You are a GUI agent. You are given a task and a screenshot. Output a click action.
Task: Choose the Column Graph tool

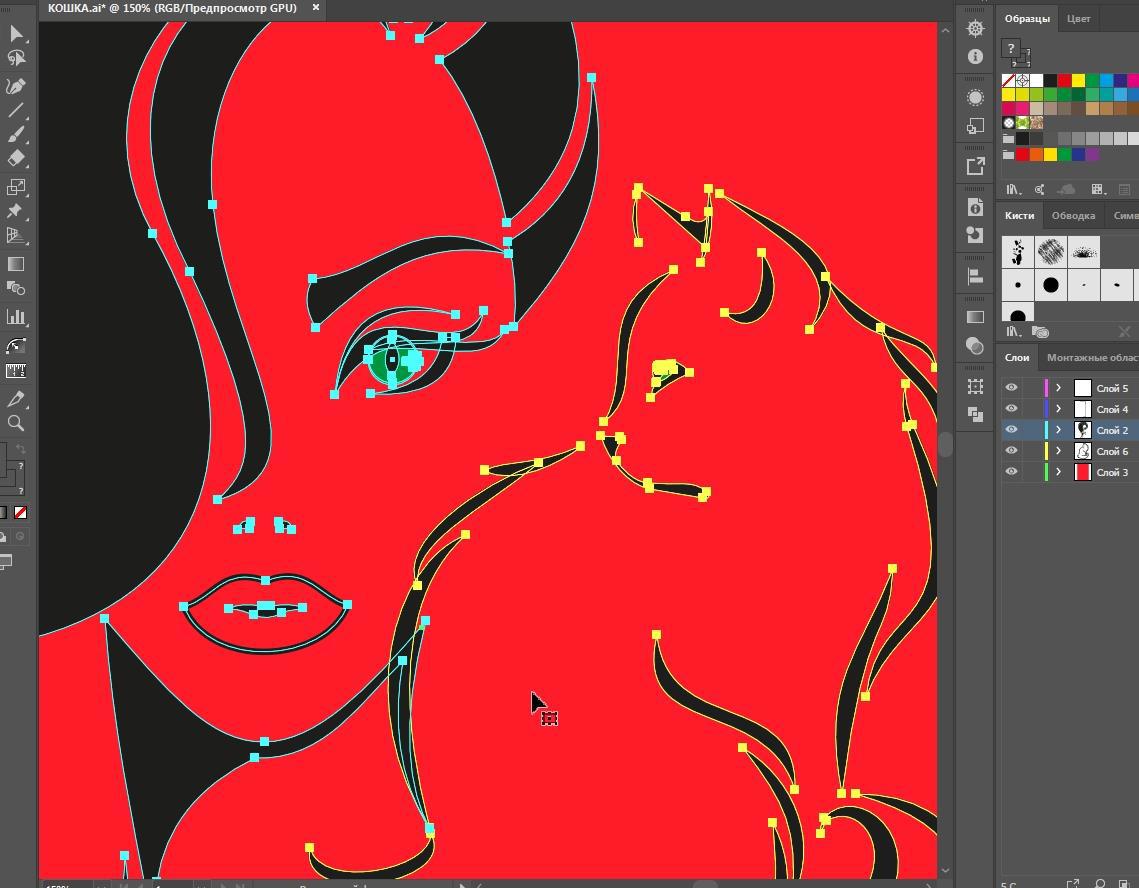[16, 317]
